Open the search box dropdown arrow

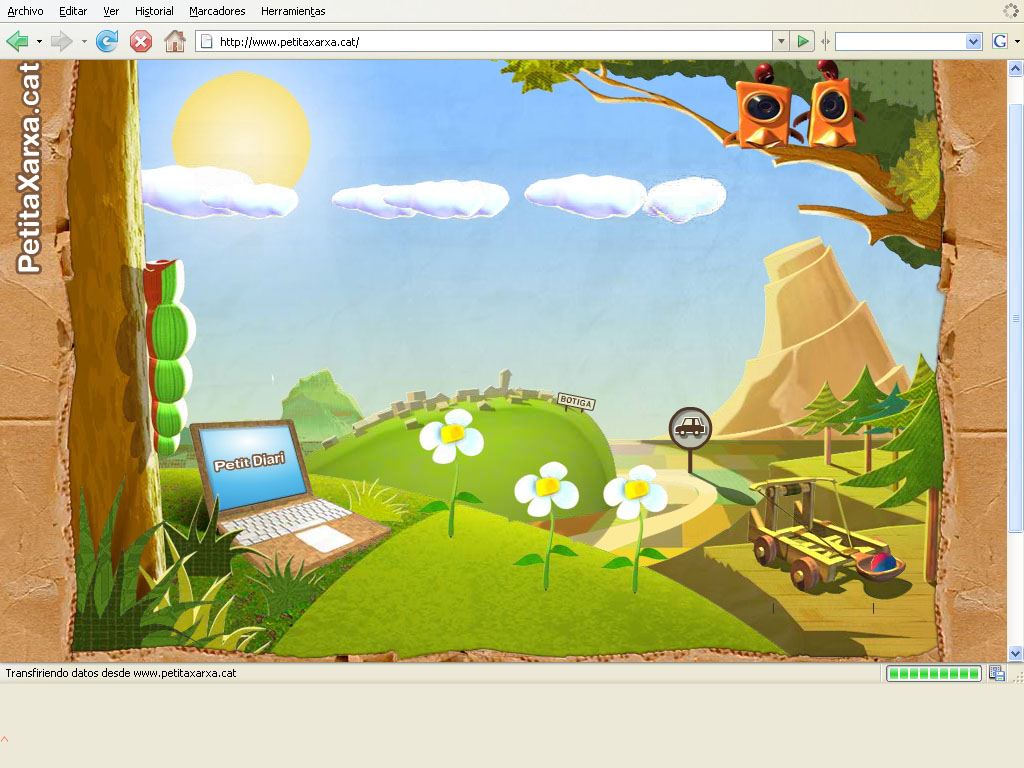pos(973,41)
